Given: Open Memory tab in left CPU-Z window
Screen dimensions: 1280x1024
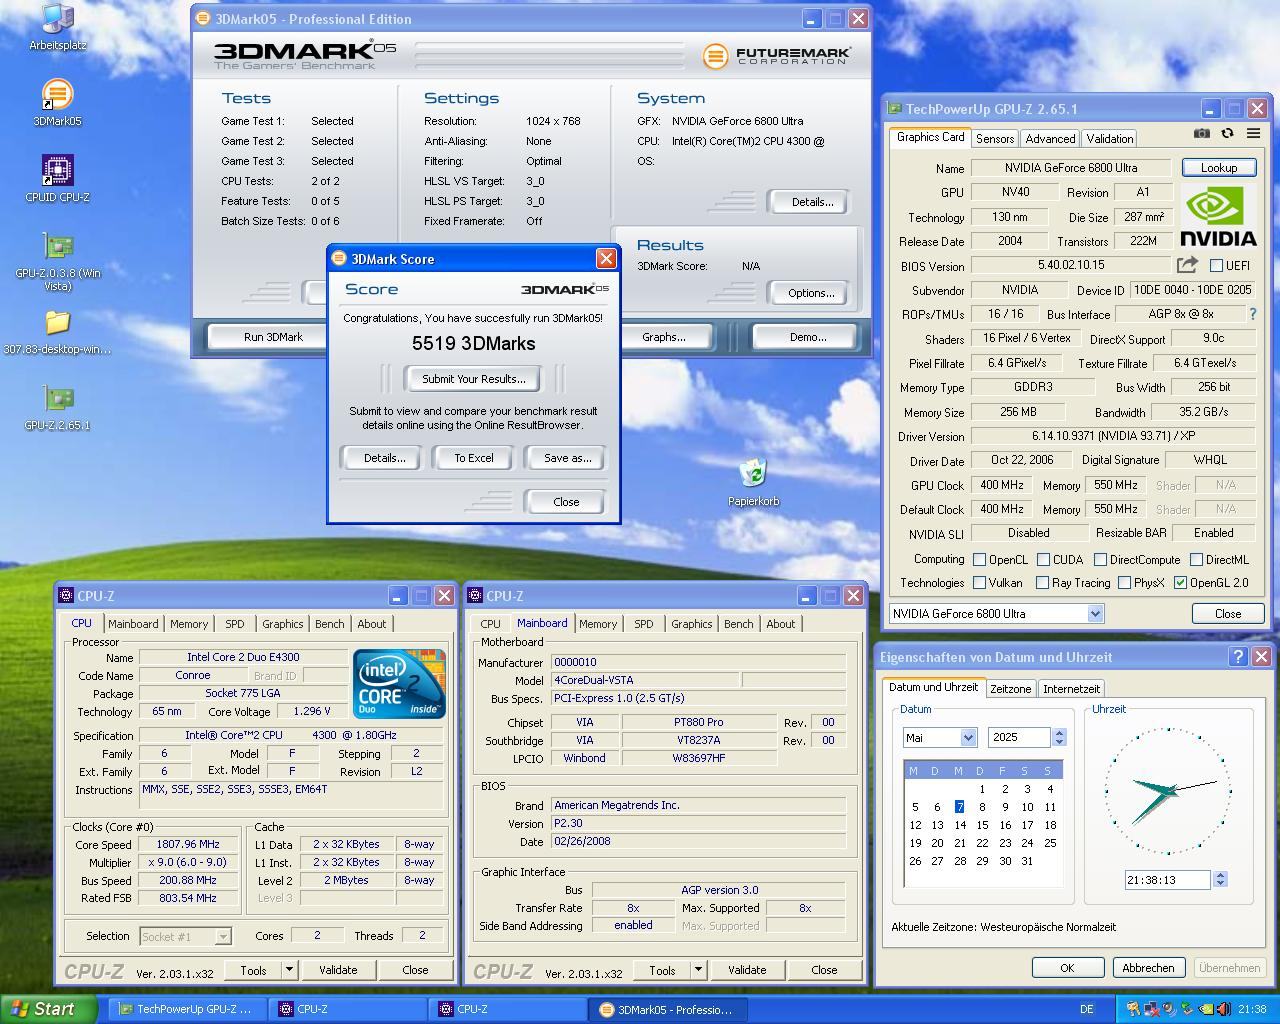Looking at the screenshot, I should point(189,624).
